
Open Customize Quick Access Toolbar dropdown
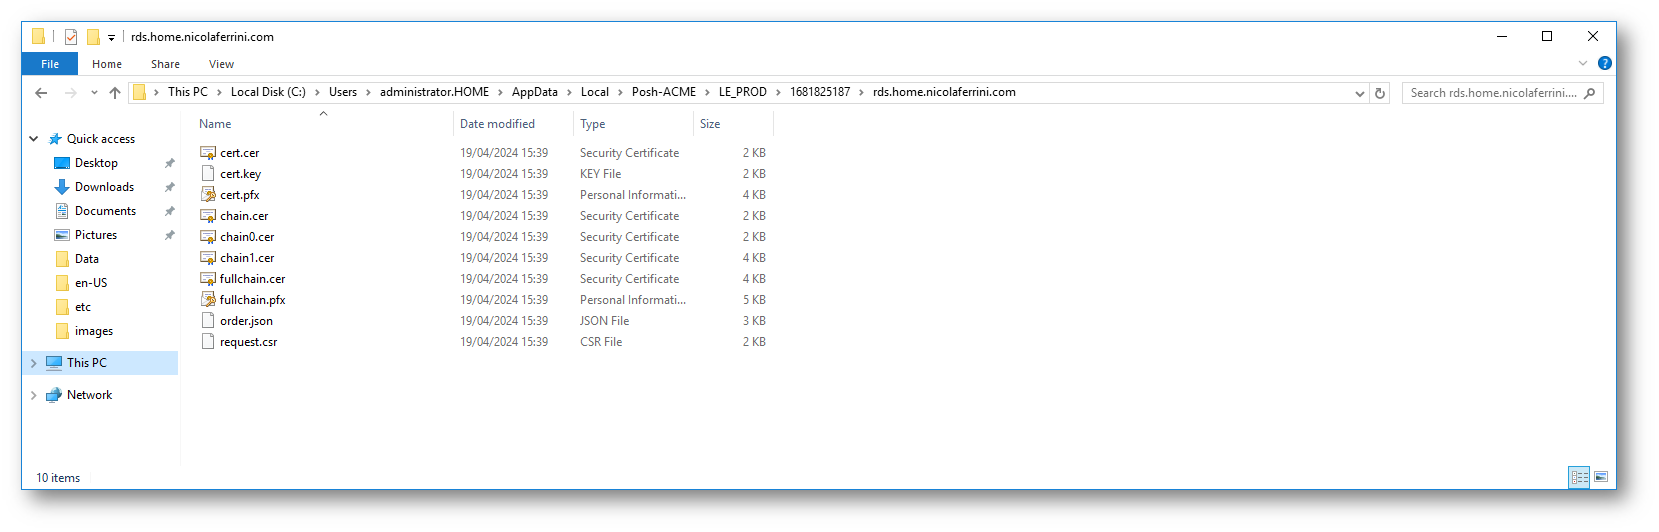click(111, 38)
